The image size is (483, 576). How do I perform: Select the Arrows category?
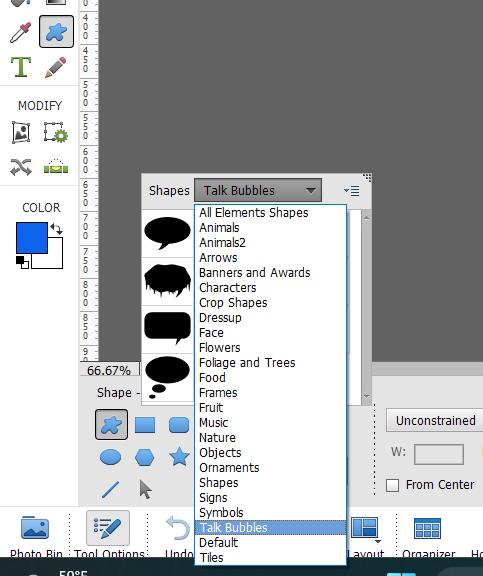tap(270, 258)
